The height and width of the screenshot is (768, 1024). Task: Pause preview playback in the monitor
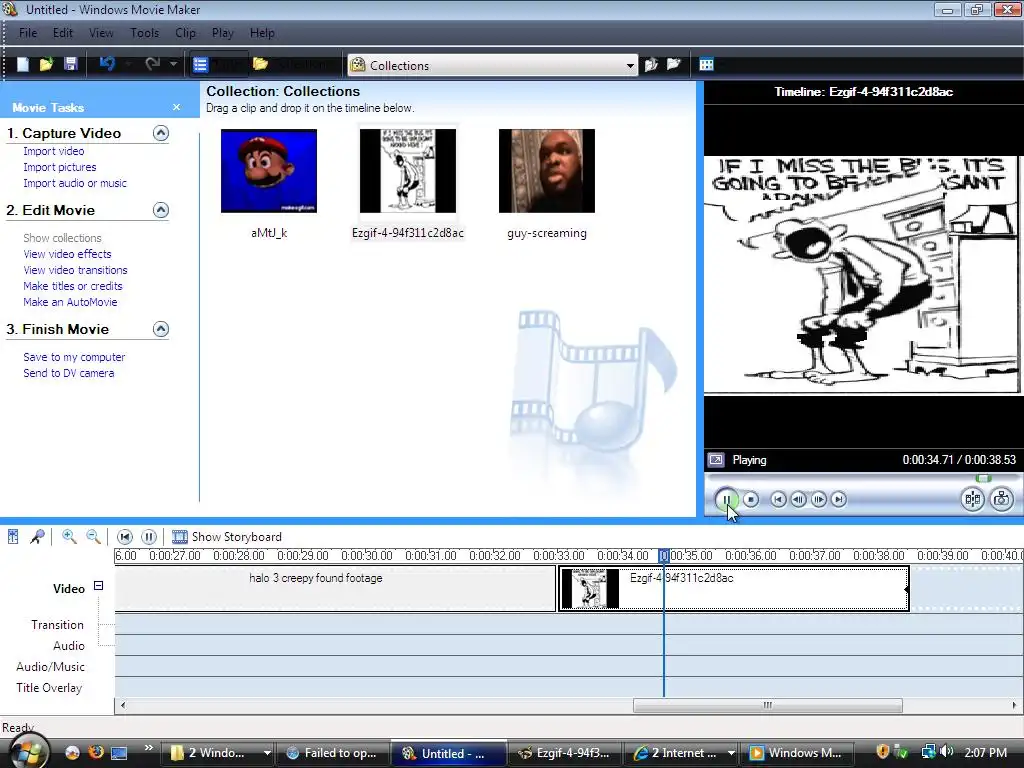726,500
